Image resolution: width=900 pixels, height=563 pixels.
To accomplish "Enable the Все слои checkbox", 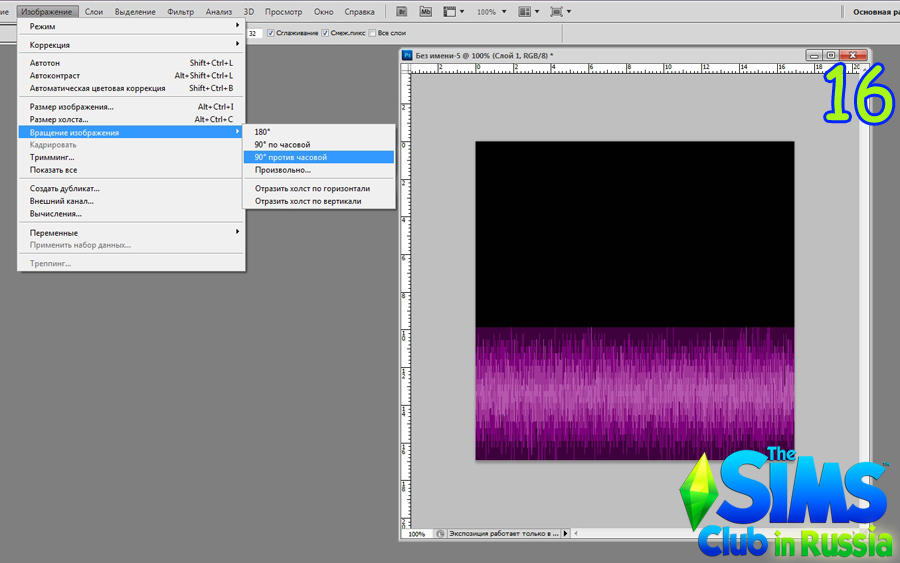I will (x=372, y=33).
